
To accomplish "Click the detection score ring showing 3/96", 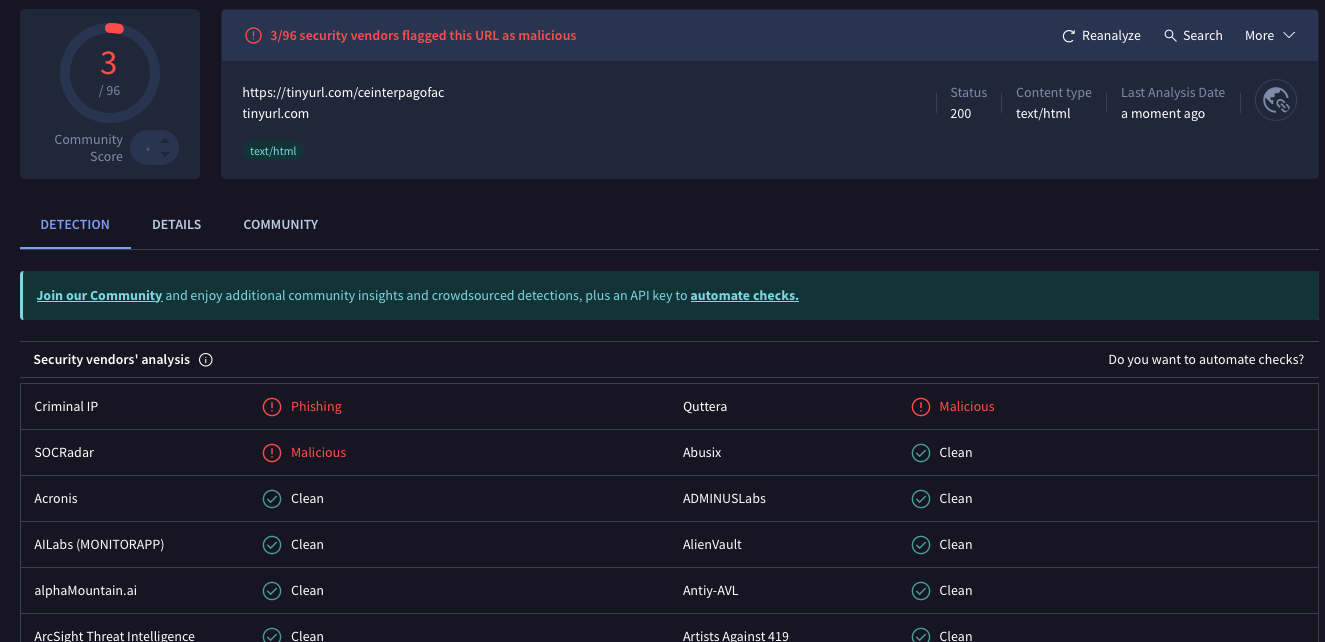I will coord(108,72).
